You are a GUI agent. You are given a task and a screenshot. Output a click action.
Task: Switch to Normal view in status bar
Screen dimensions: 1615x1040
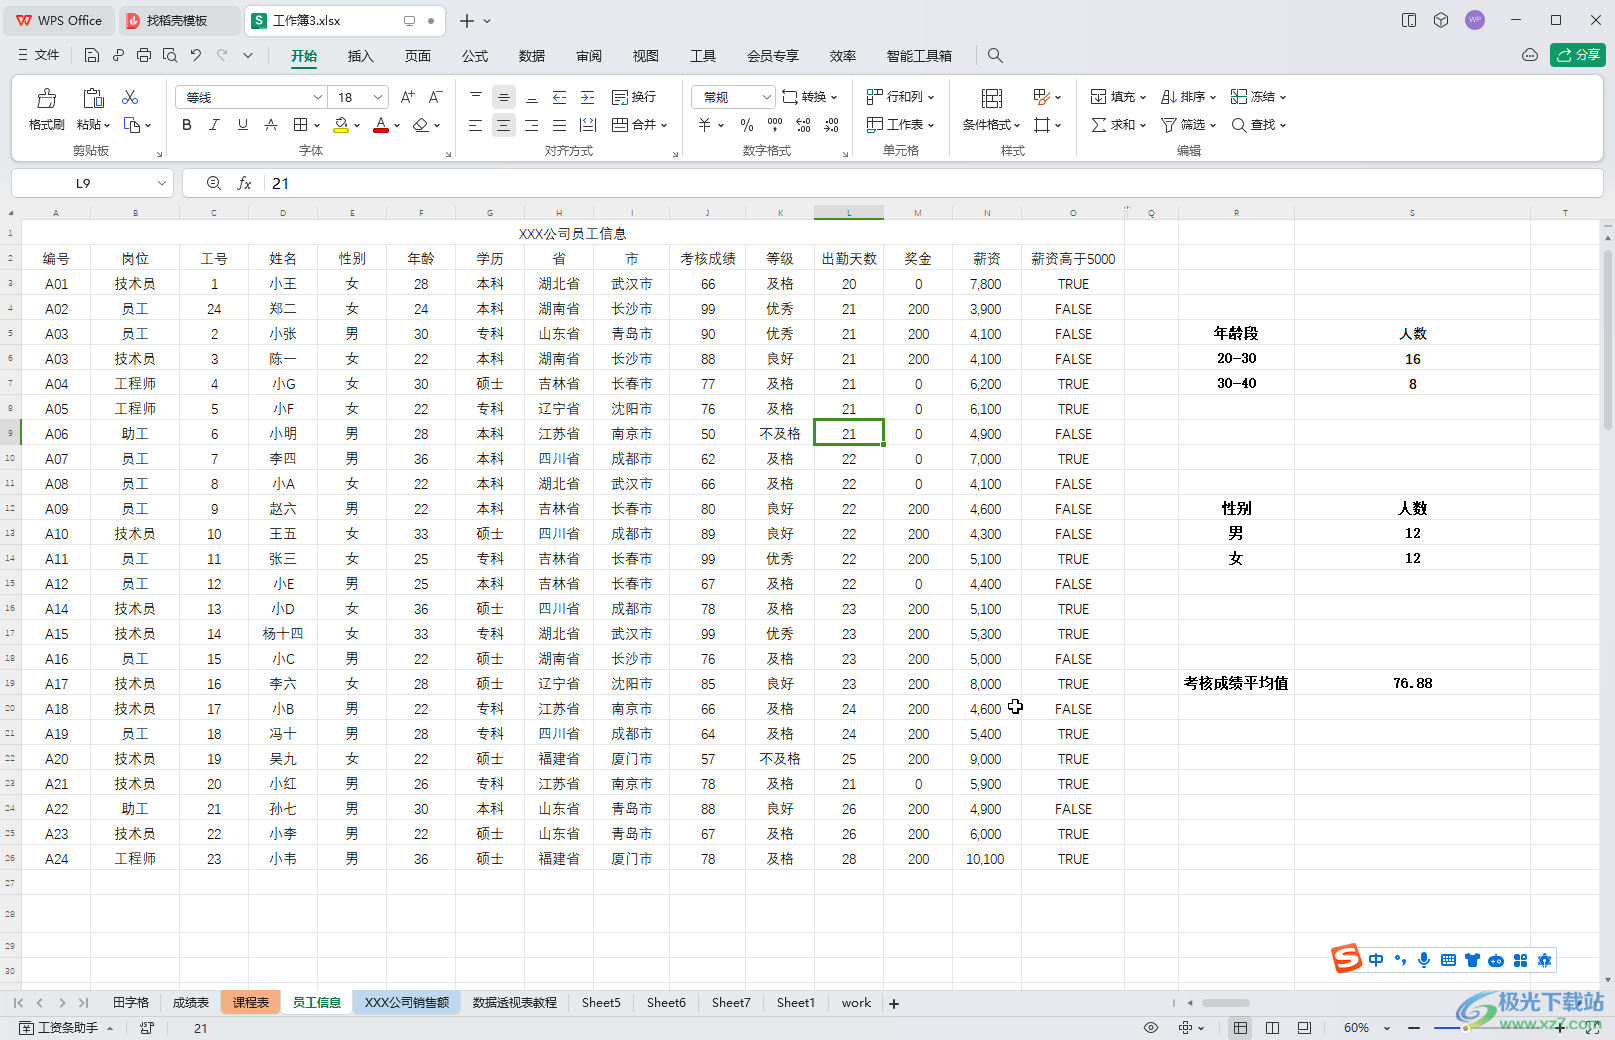(1240, 1028)
